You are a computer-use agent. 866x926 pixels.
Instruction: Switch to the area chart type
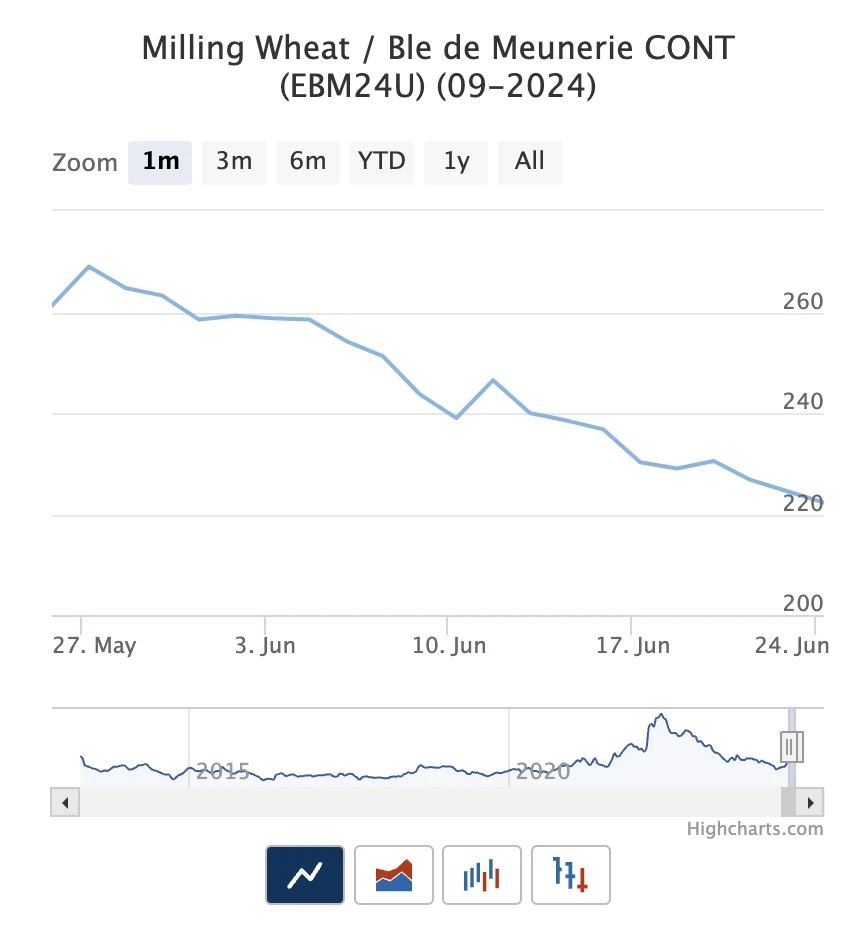click(394, 875)
